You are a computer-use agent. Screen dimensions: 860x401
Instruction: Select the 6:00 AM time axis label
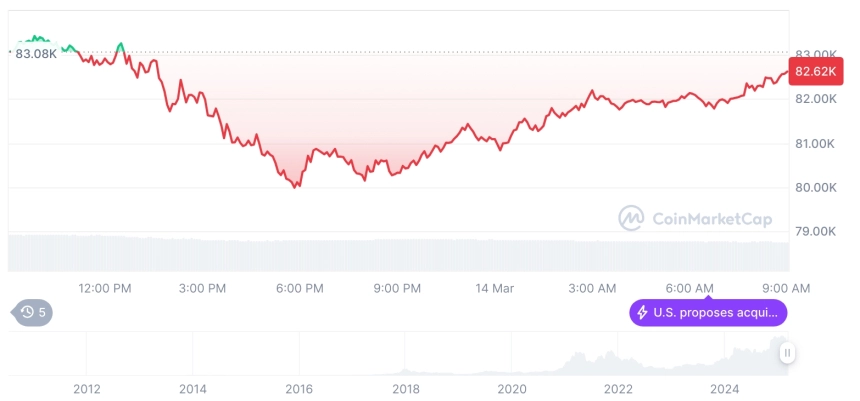click(x=689, y=288)
